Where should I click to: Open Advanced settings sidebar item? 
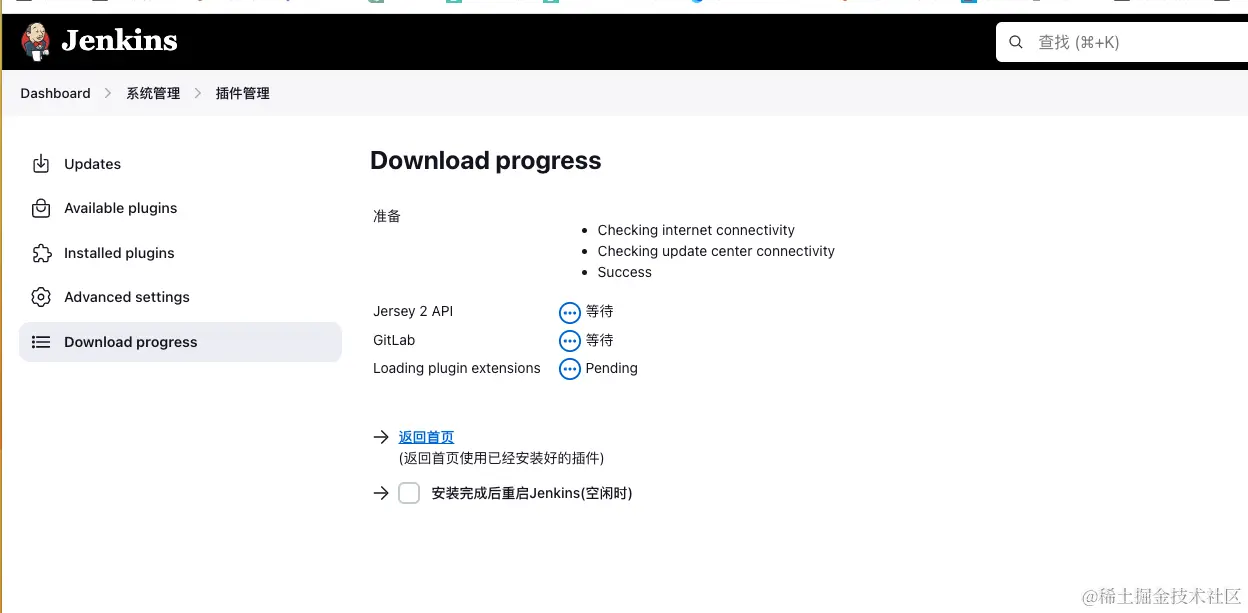click(x=180, y=297)
